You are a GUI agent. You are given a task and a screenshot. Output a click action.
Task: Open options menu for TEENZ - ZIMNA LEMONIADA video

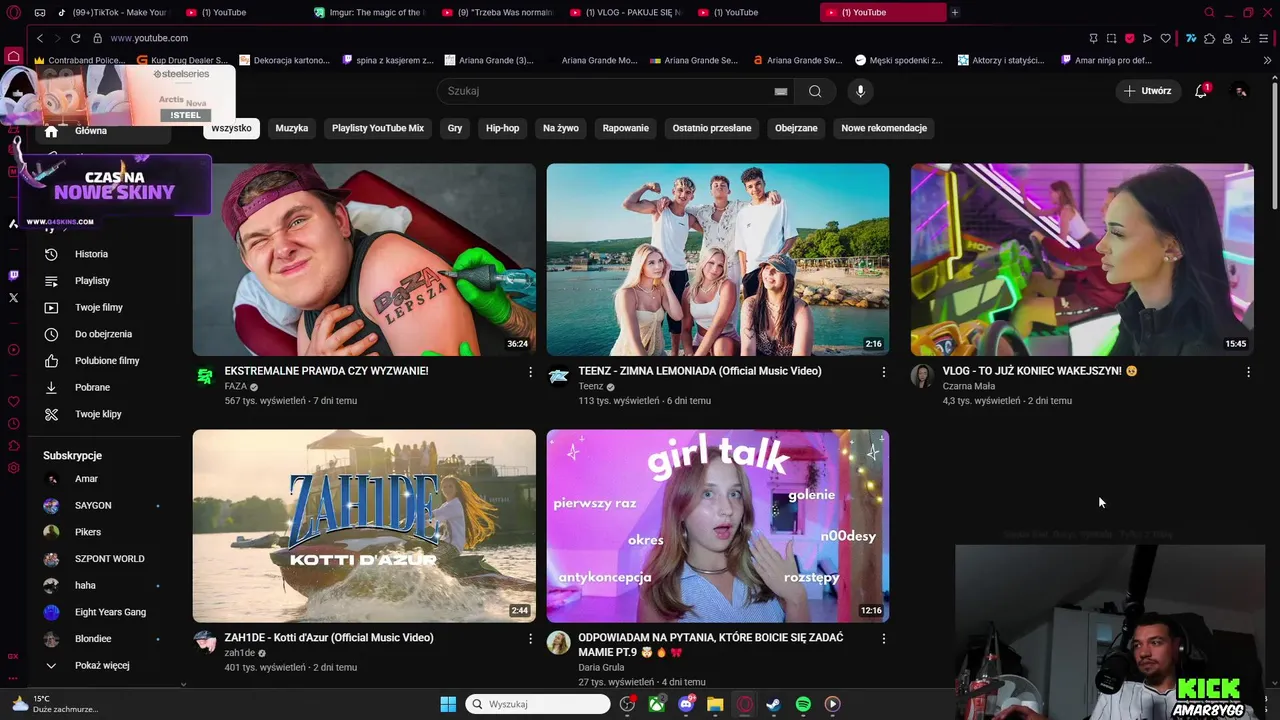click(883, 372)
